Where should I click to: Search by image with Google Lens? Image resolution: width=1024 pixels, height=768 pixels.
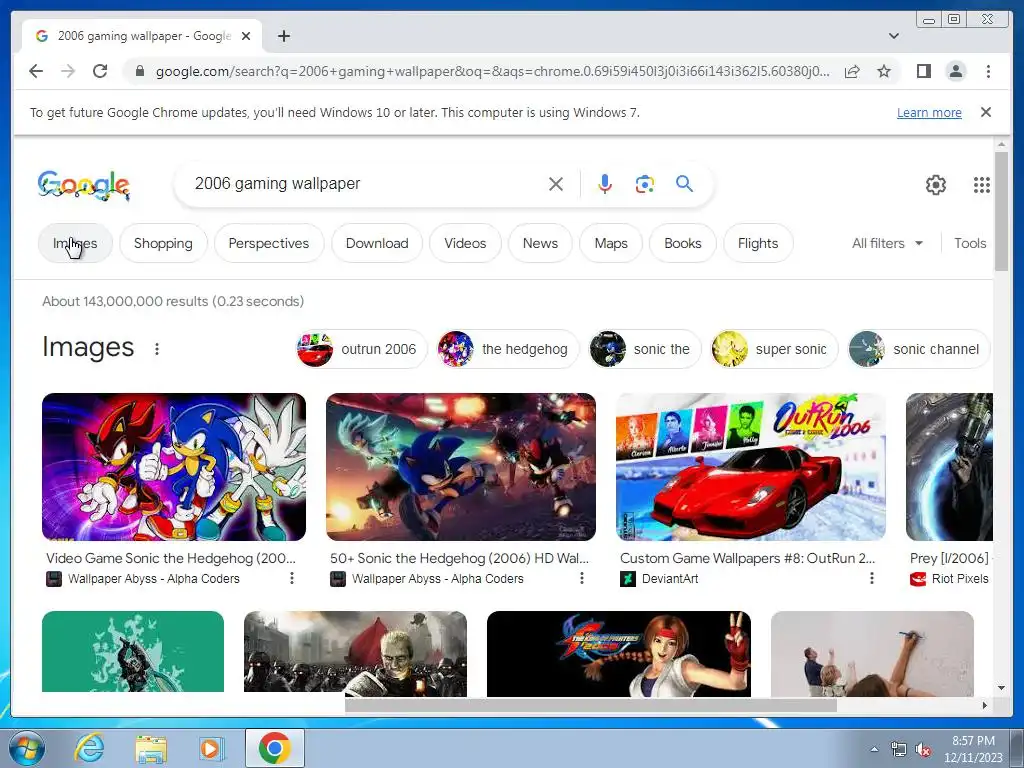pos(645,184)
